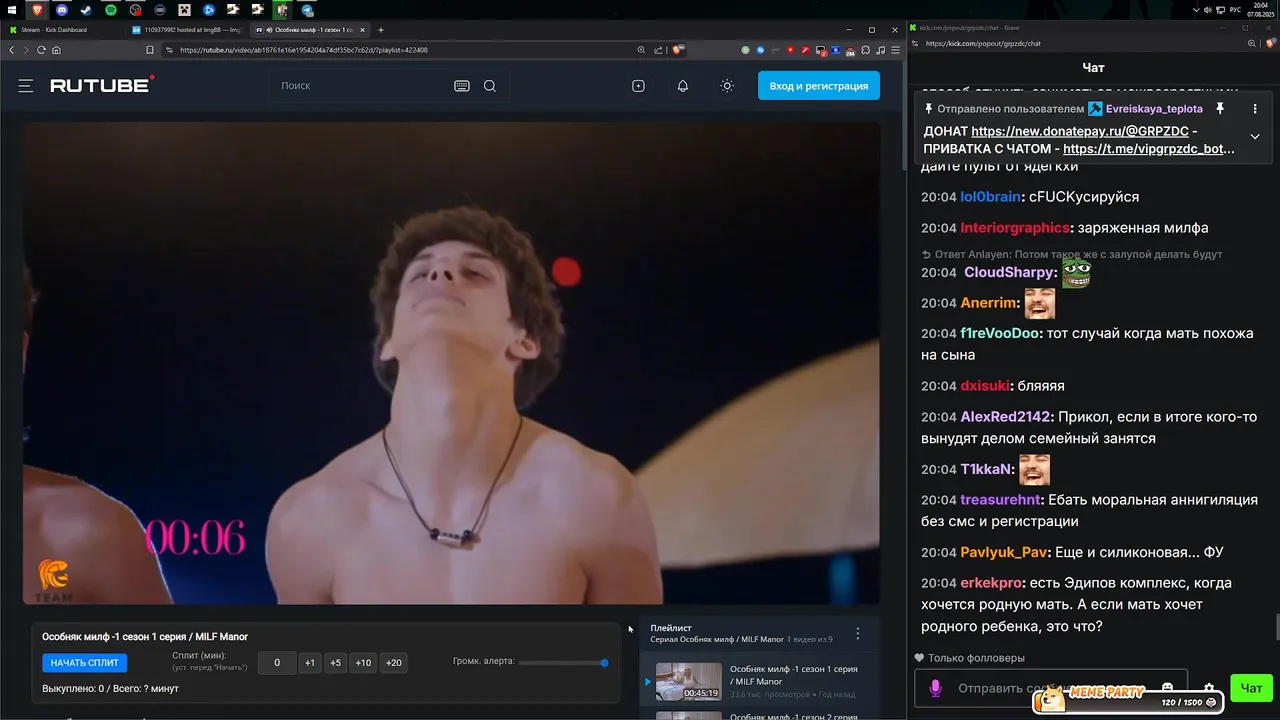
Task: Open the emoji picker in chat input
Action: pos(1166,688)
